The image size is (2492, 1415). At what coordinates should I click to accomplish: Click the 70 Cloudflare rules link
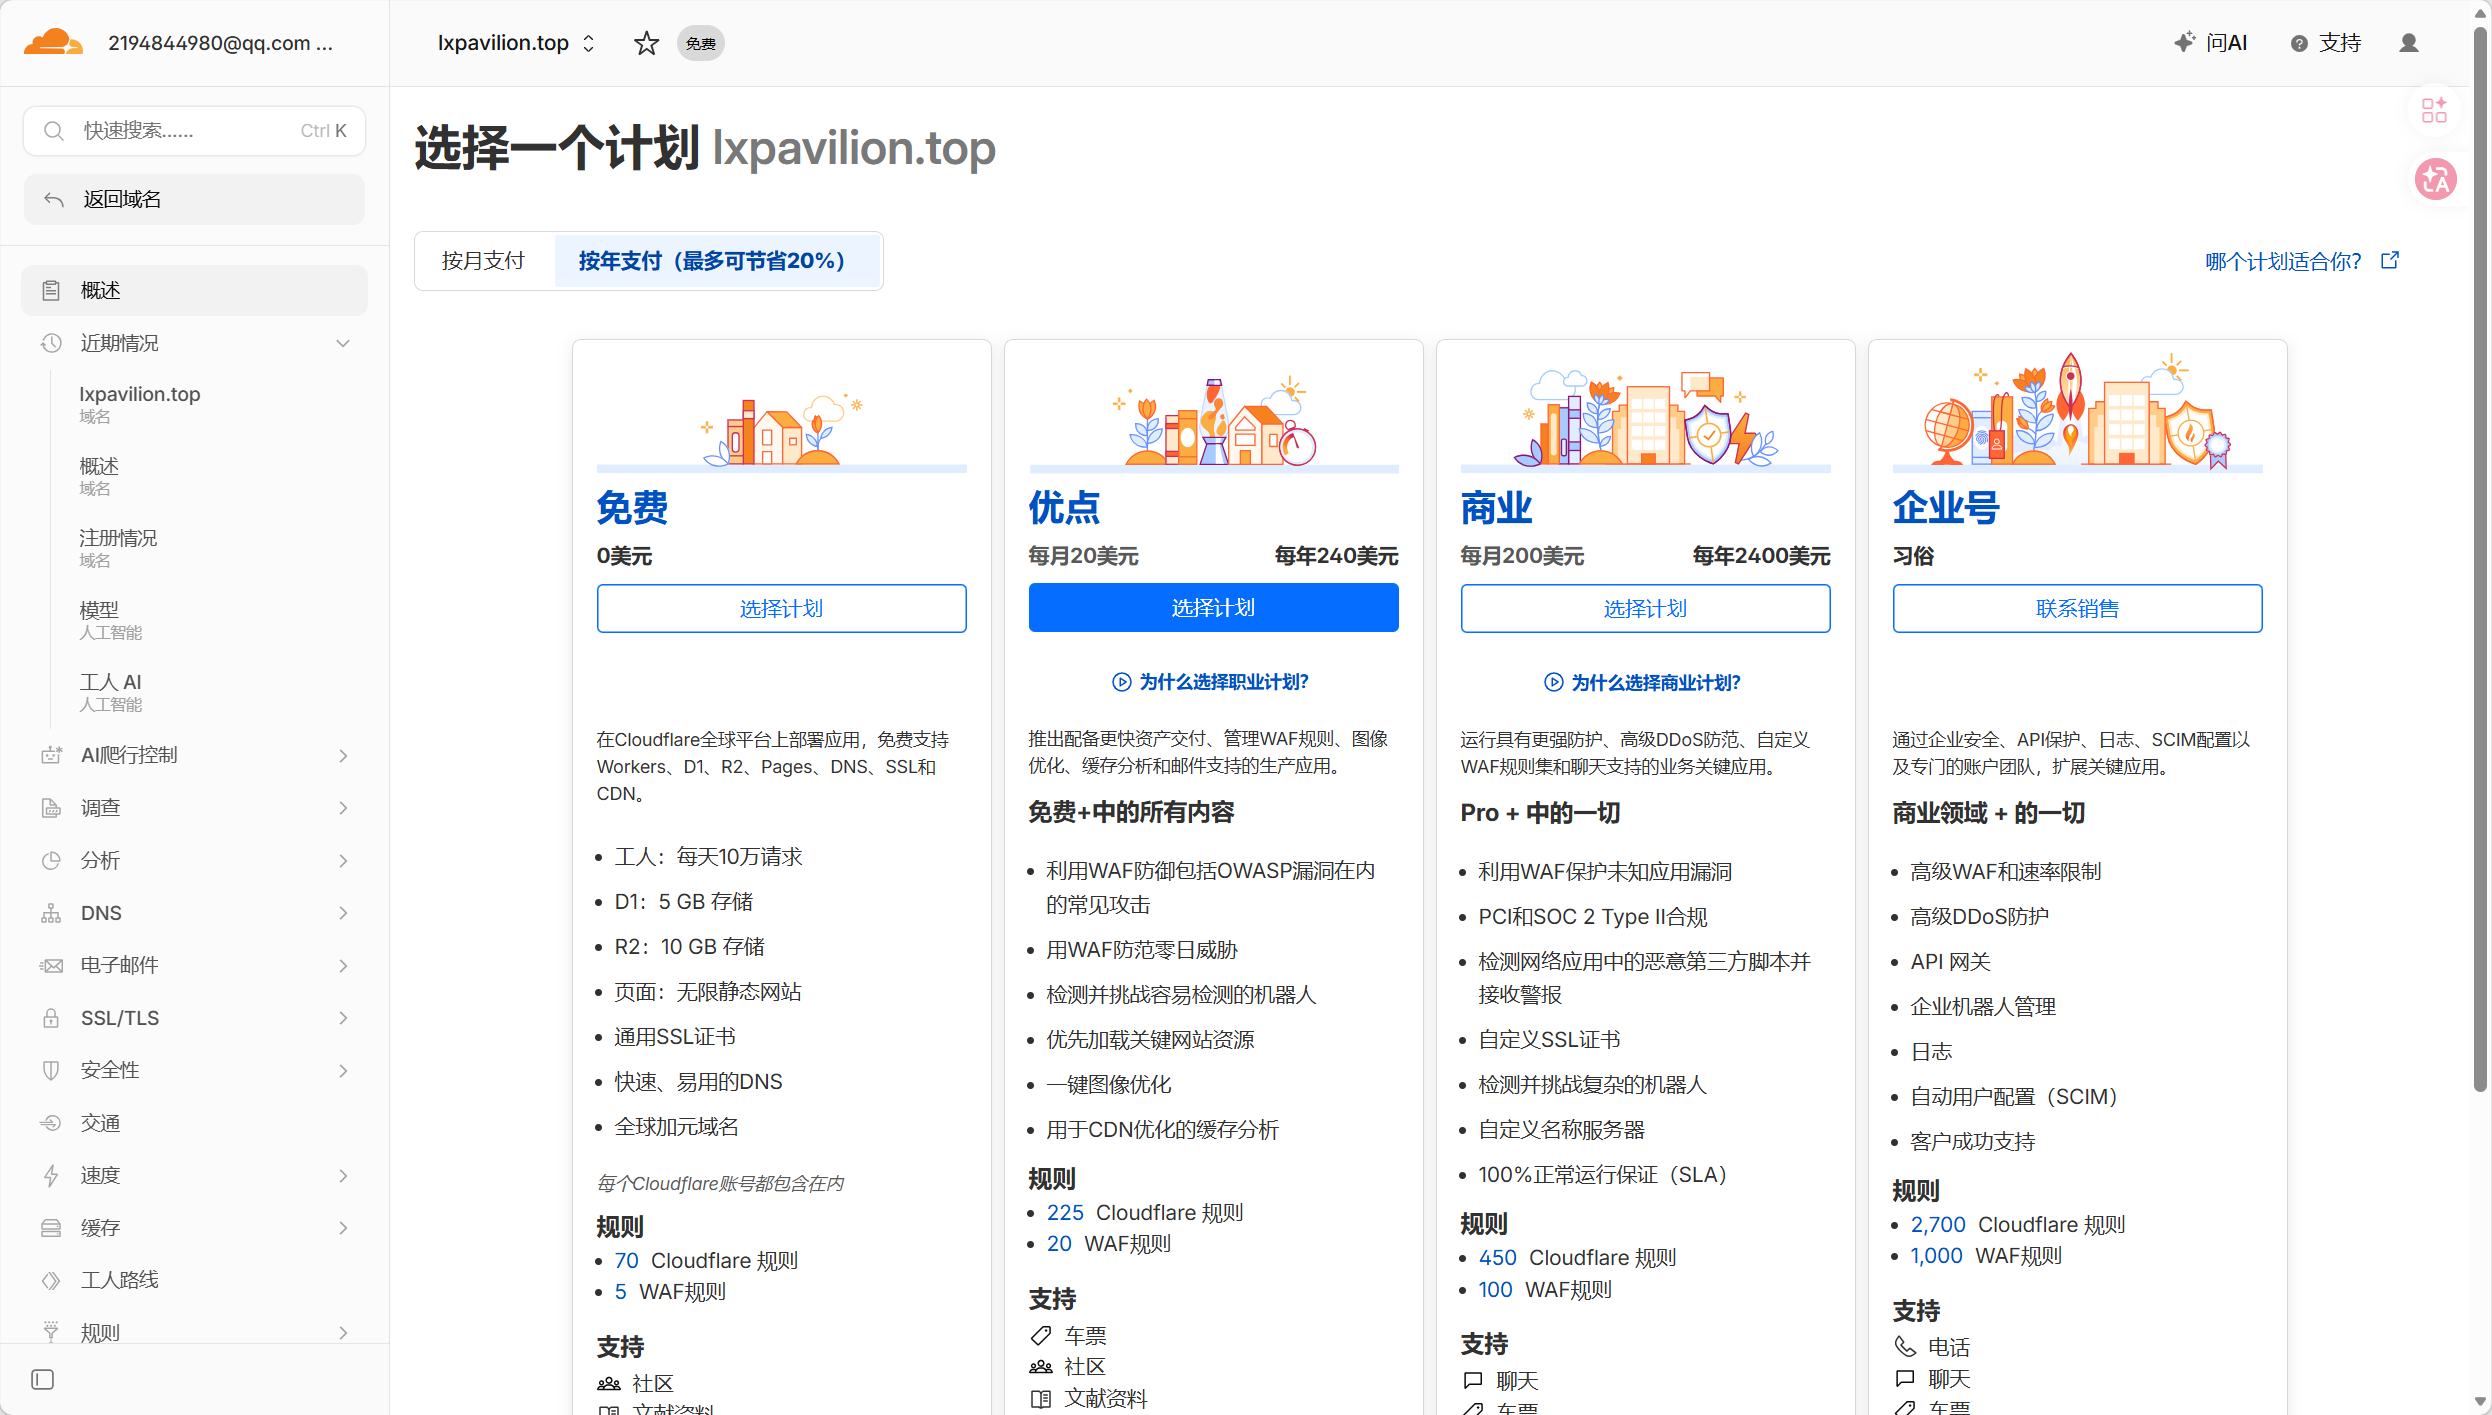point(626,1260)
